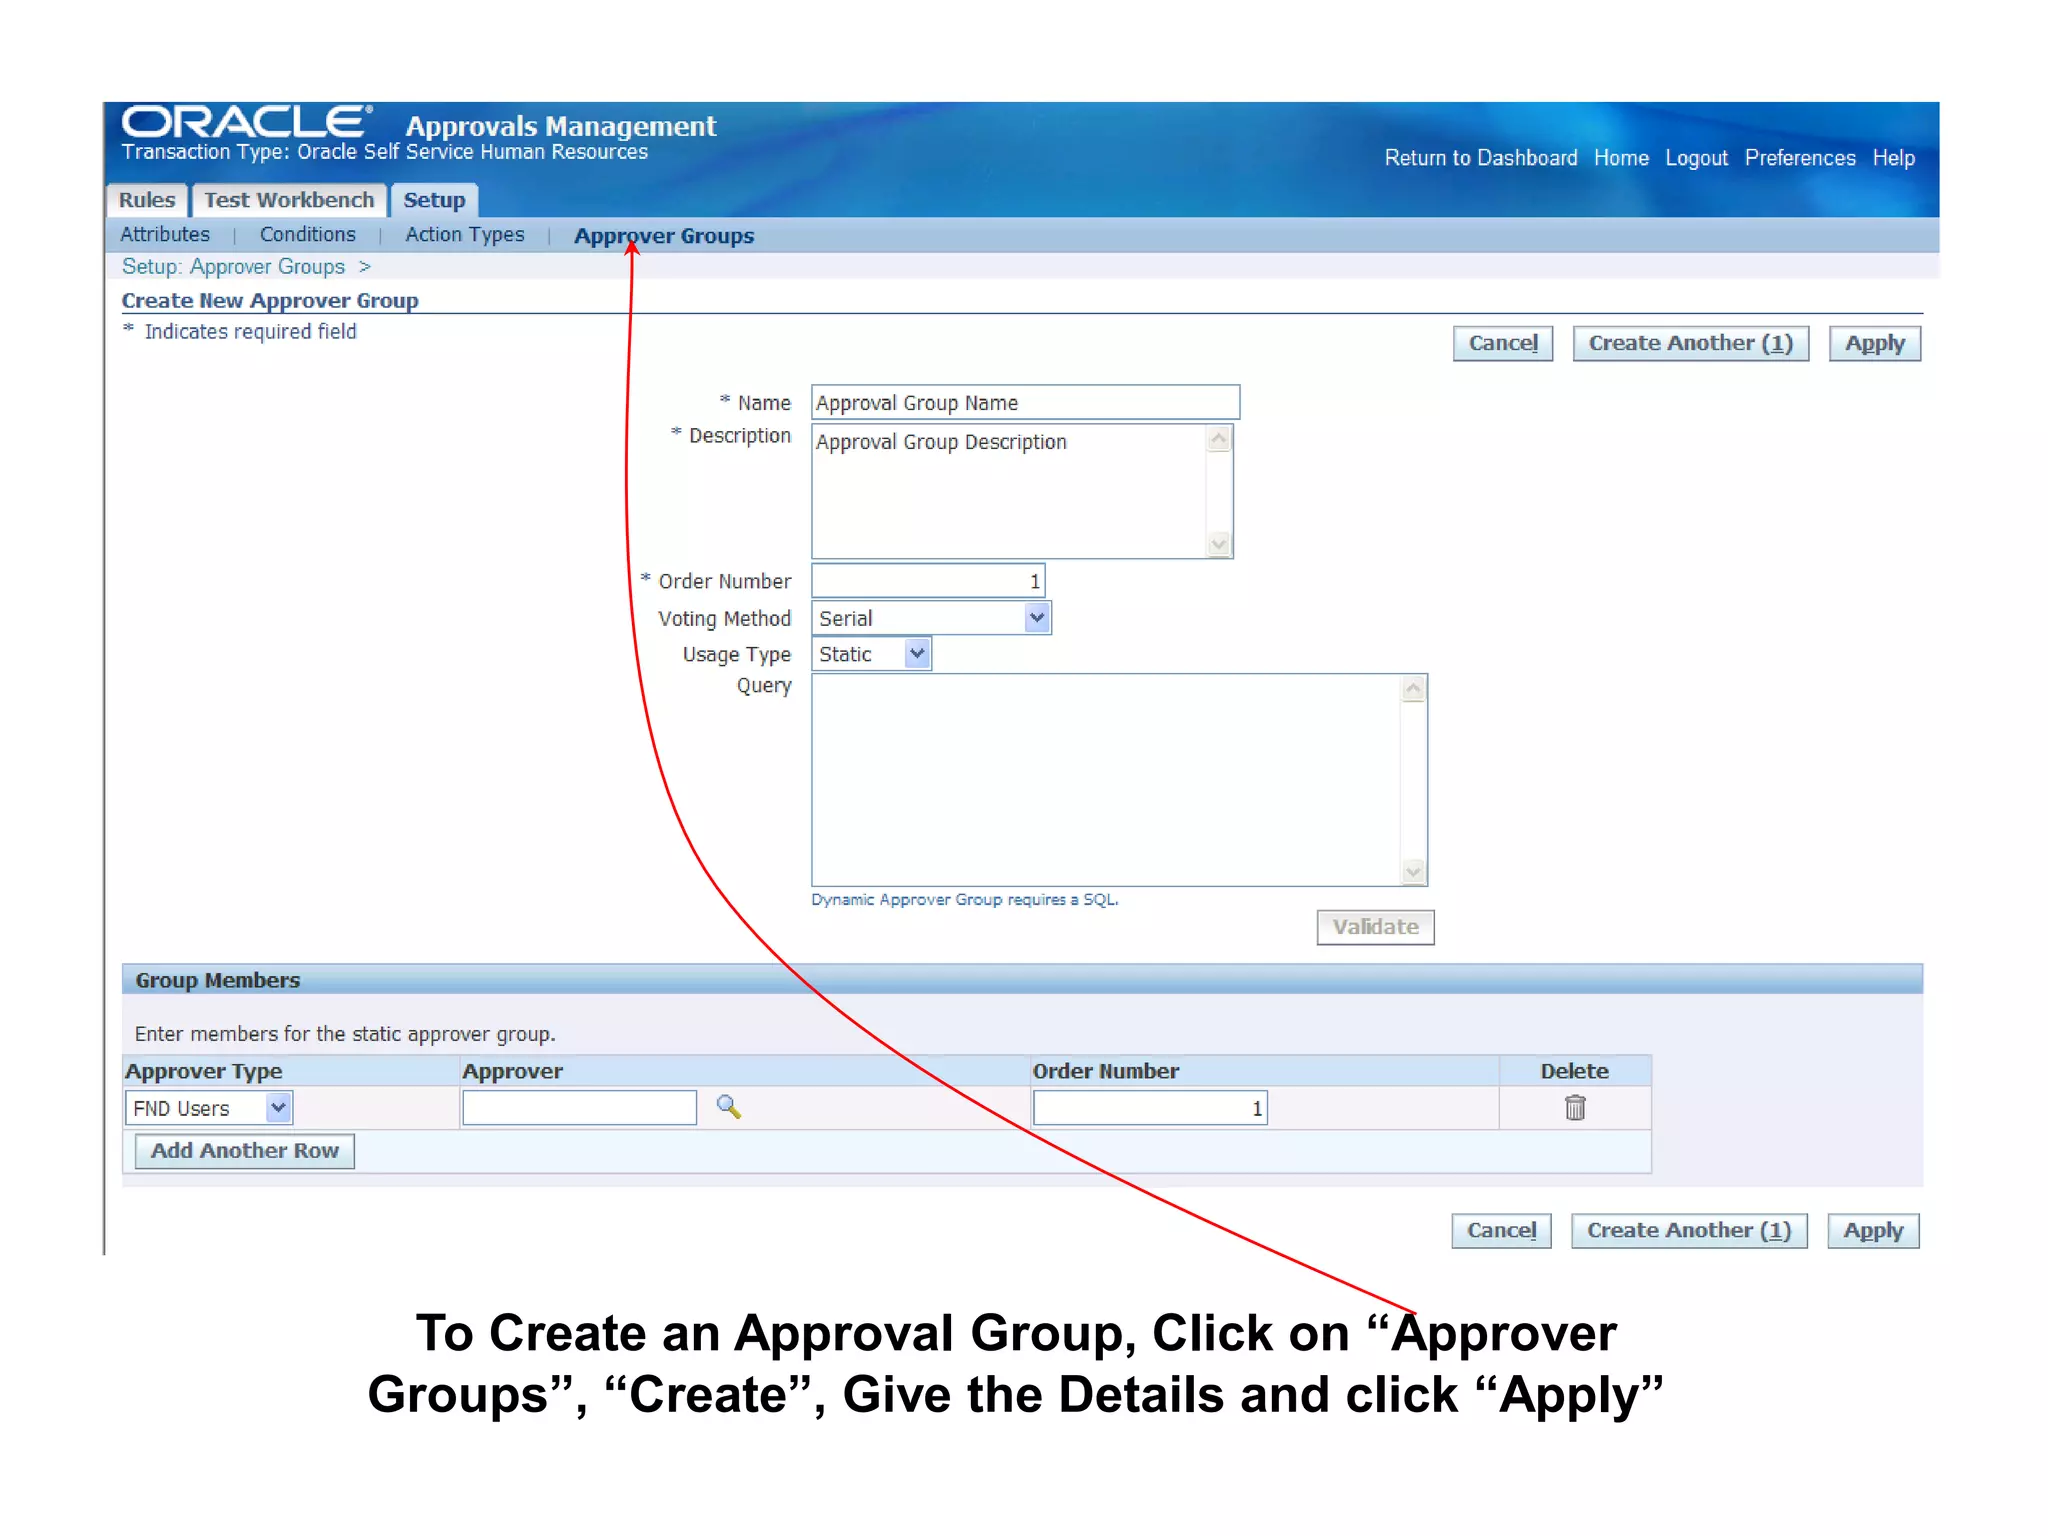Viewport: 2048px width, 1536px height.
Task: Click the bottom Create Another button
Action: (1688, 1231)
